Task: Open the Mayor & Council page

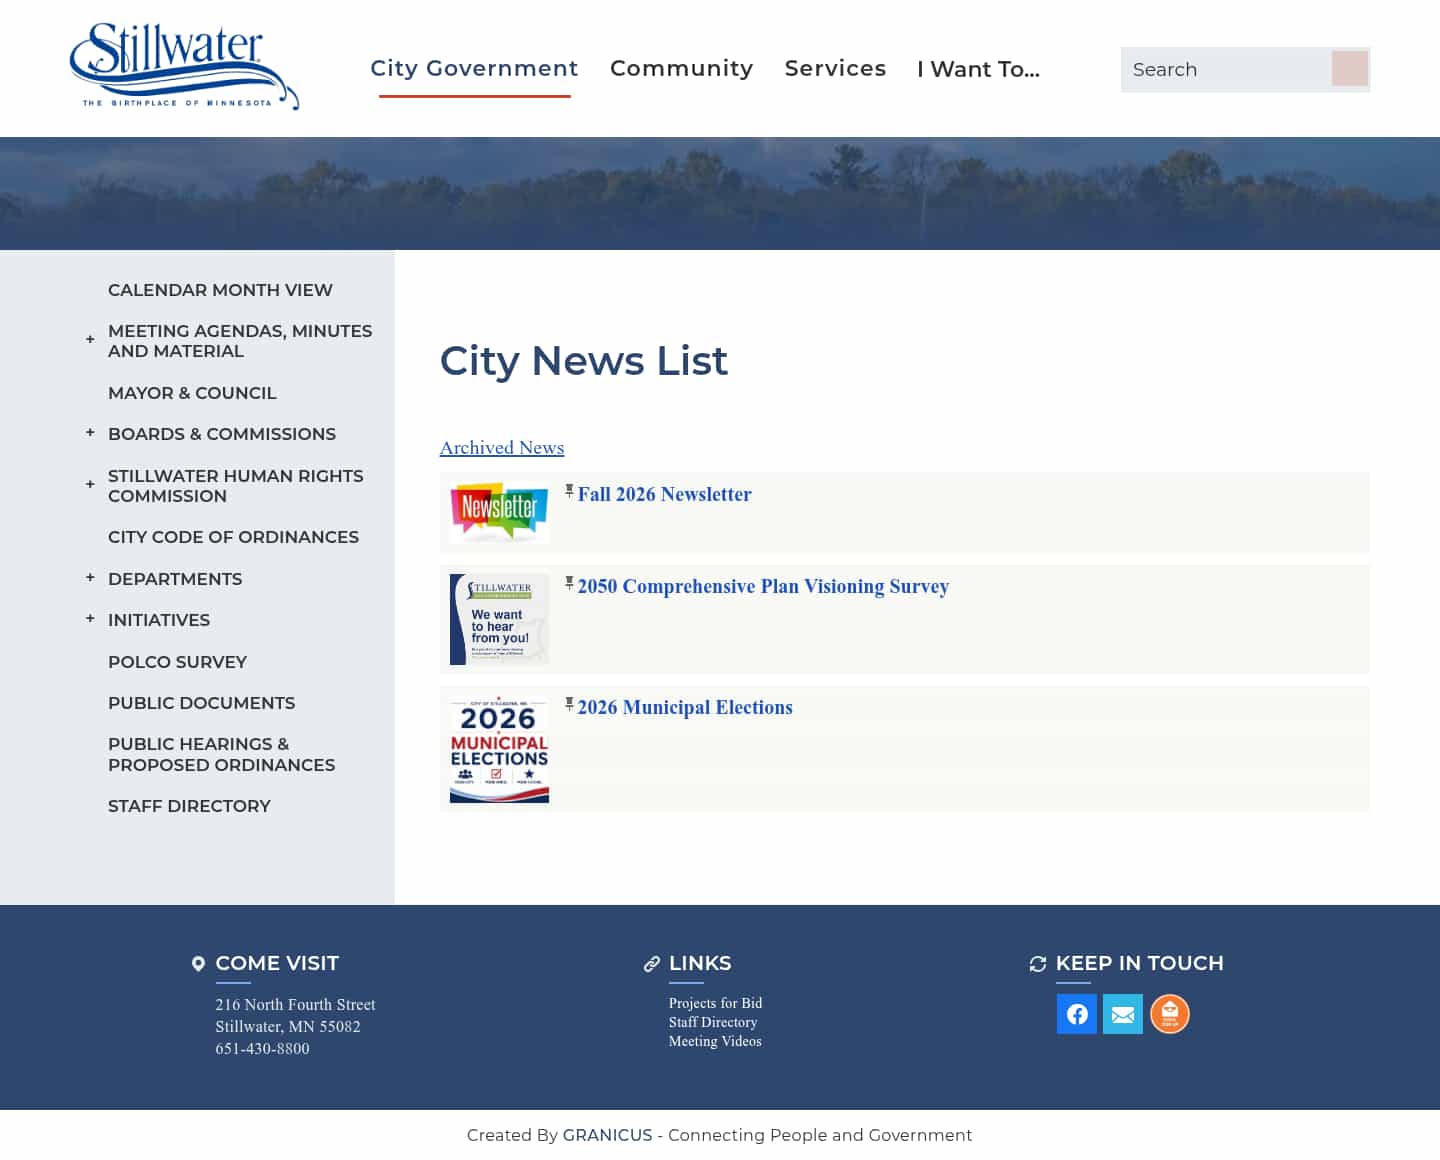Action: point(192,393)
